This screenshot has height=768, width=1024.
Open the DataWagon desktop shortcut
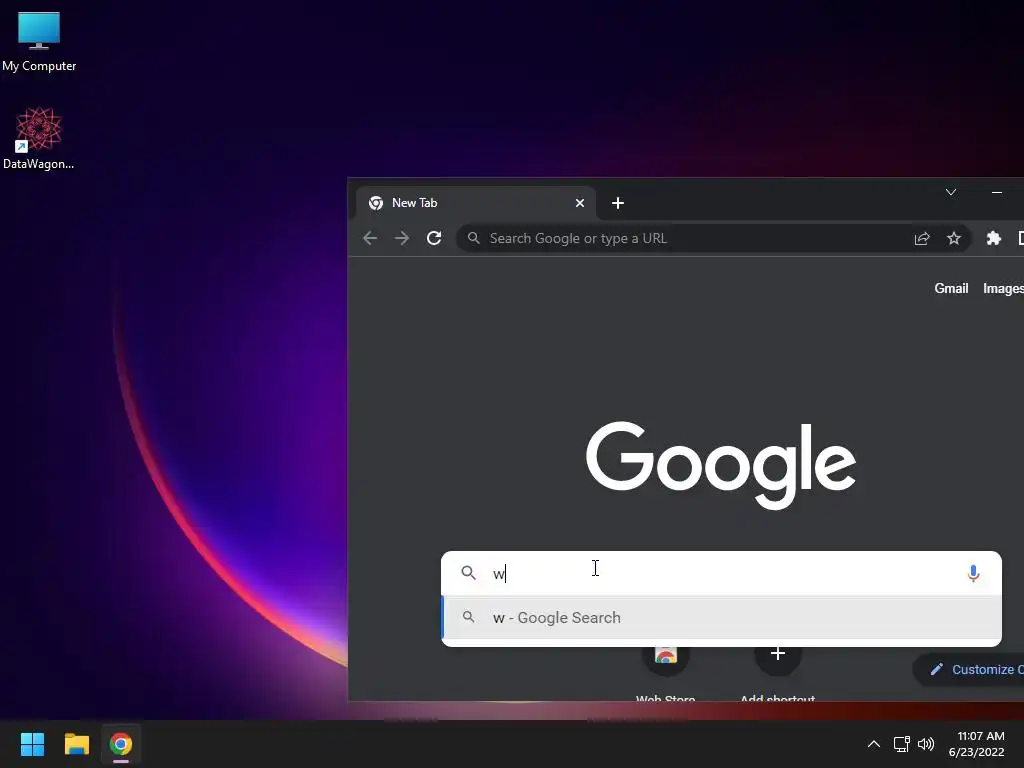[39, 138]
